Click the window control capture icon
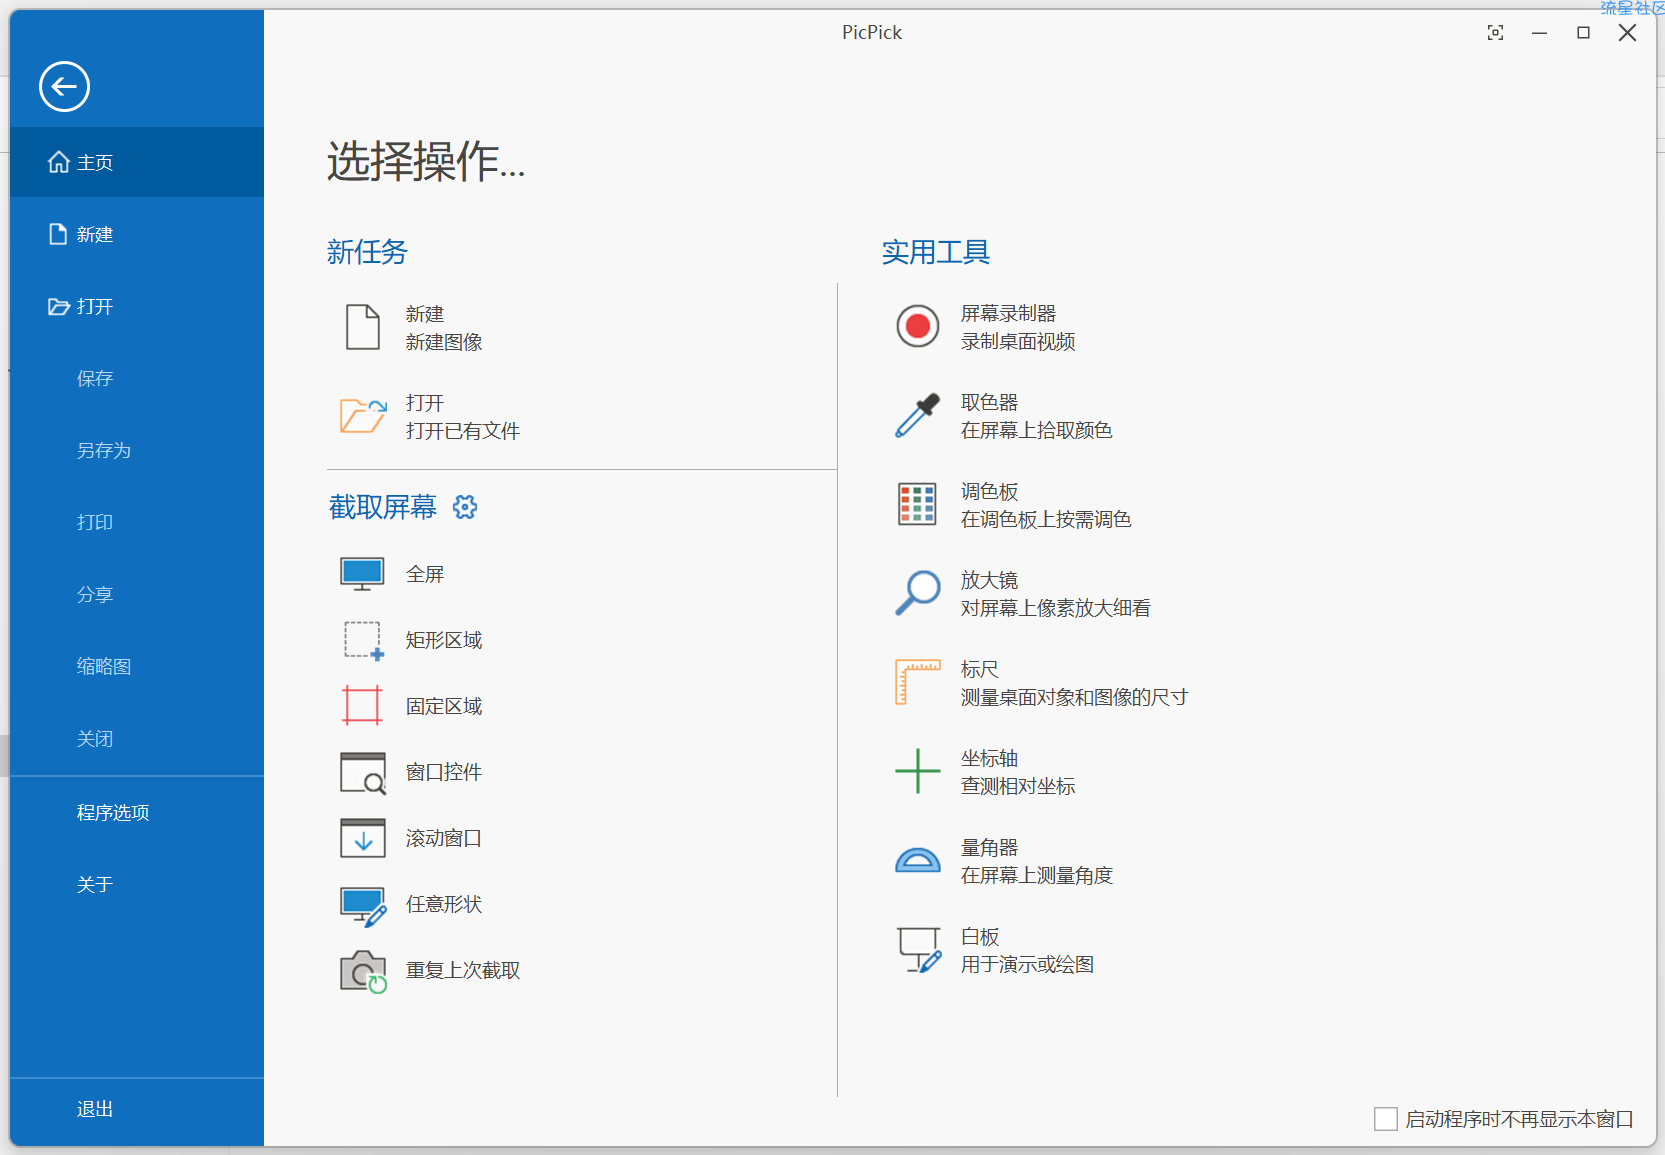Screen dimensions: 1665x1155 click(x=363, y=773)
